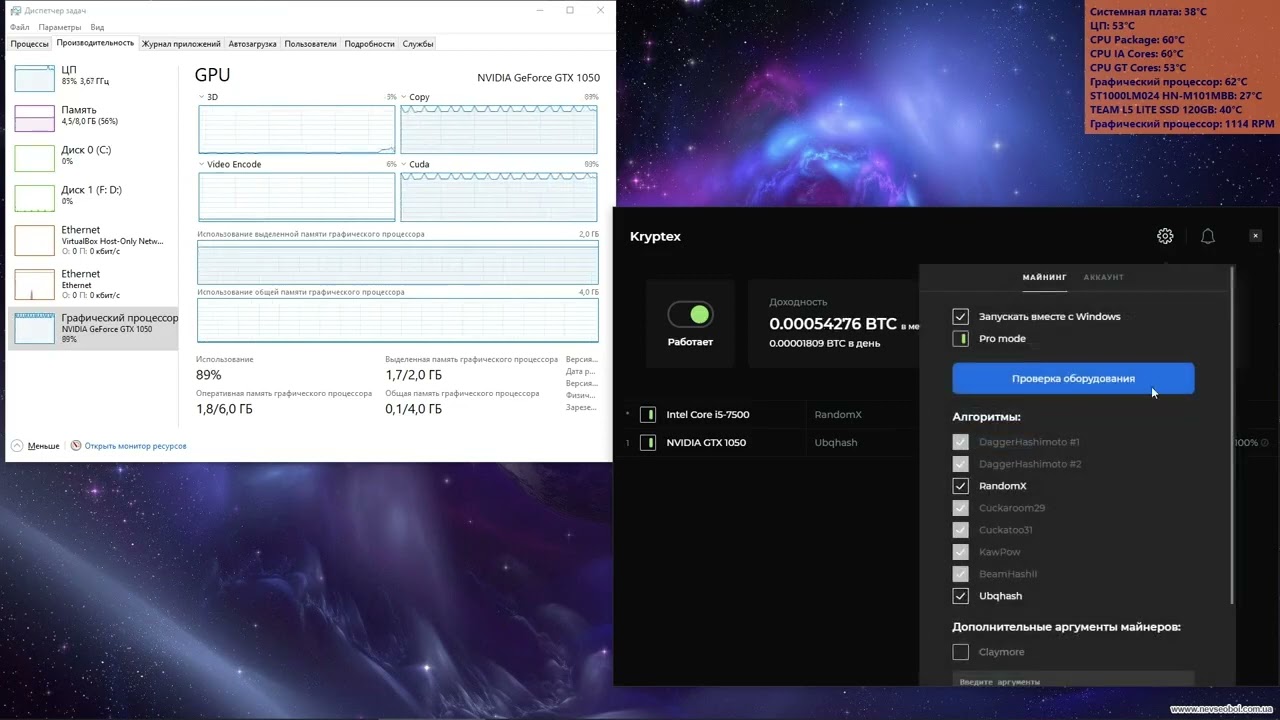
Task: Toggle the DaggerHashimoto #2 checkbox
Action: pyautogui.click(x=960, y=464)
